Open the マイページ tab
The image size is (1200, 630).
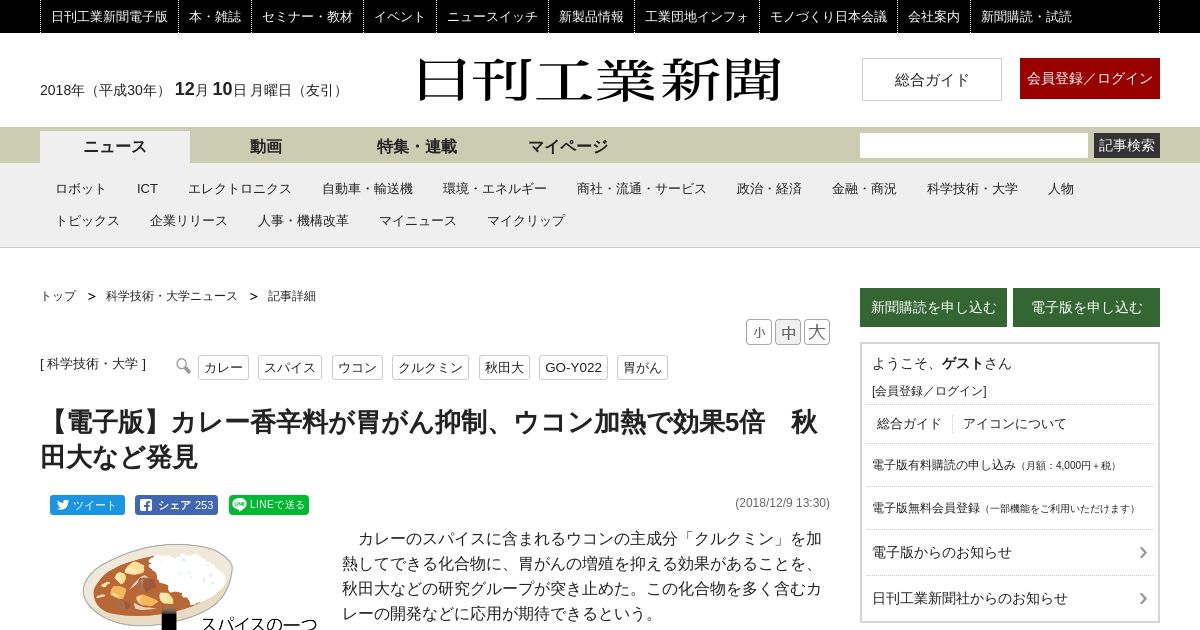(x=568, y=147)
